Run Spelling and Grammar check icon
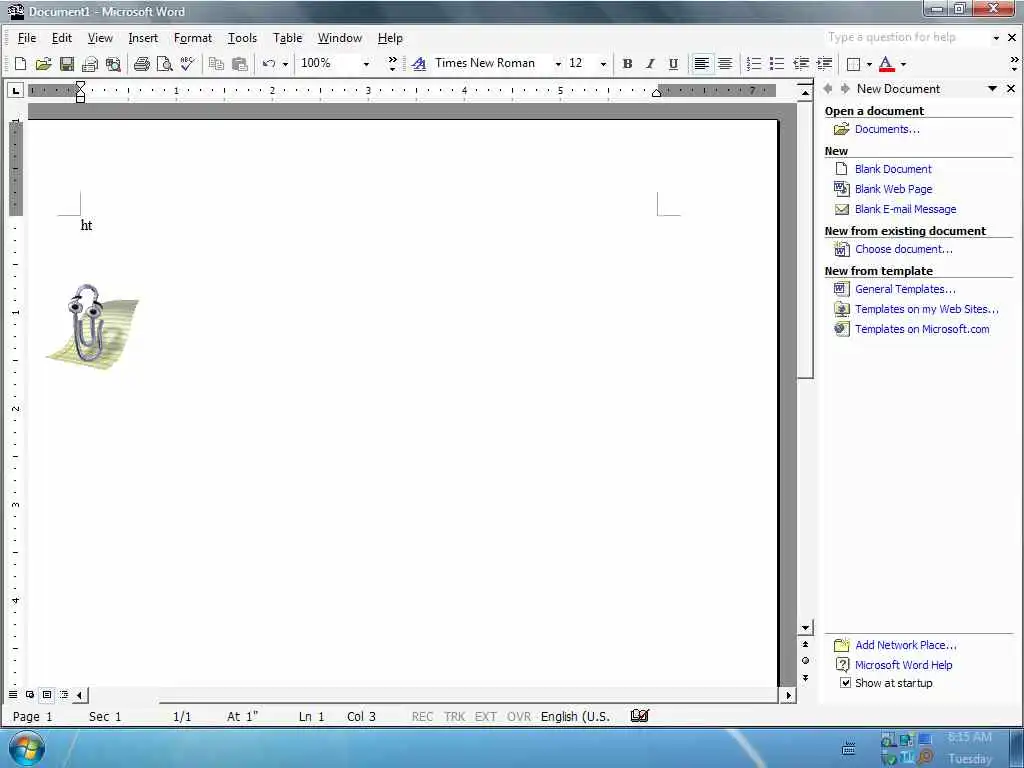Image resolution: width=1024 pixels, height=768 pixels. point(187,63)
